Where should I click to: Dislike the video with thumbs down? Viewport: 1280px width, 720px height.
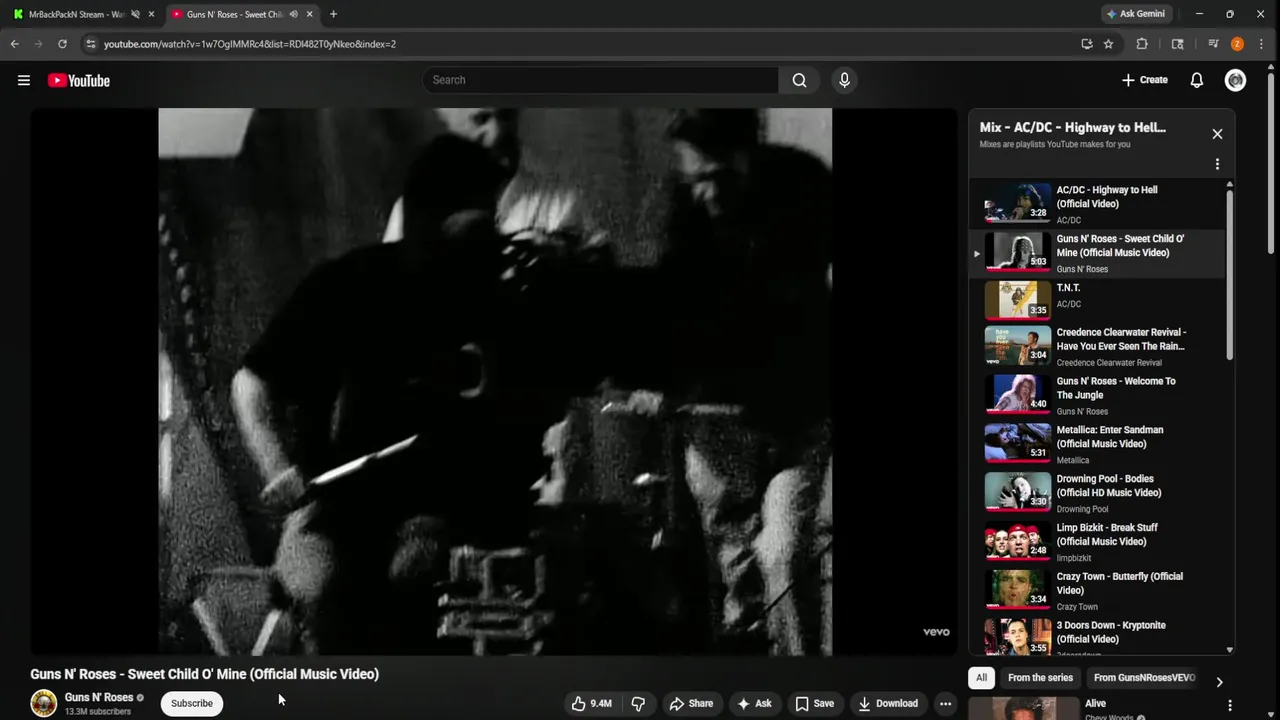tap(638, 703)
